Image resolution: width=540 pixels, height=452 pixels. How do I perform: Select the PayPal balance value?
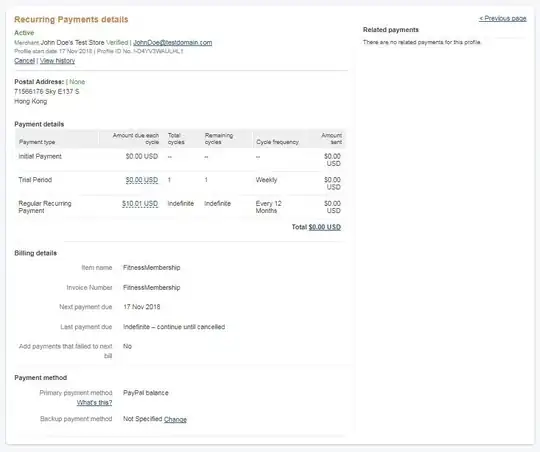tap(146, 393)
